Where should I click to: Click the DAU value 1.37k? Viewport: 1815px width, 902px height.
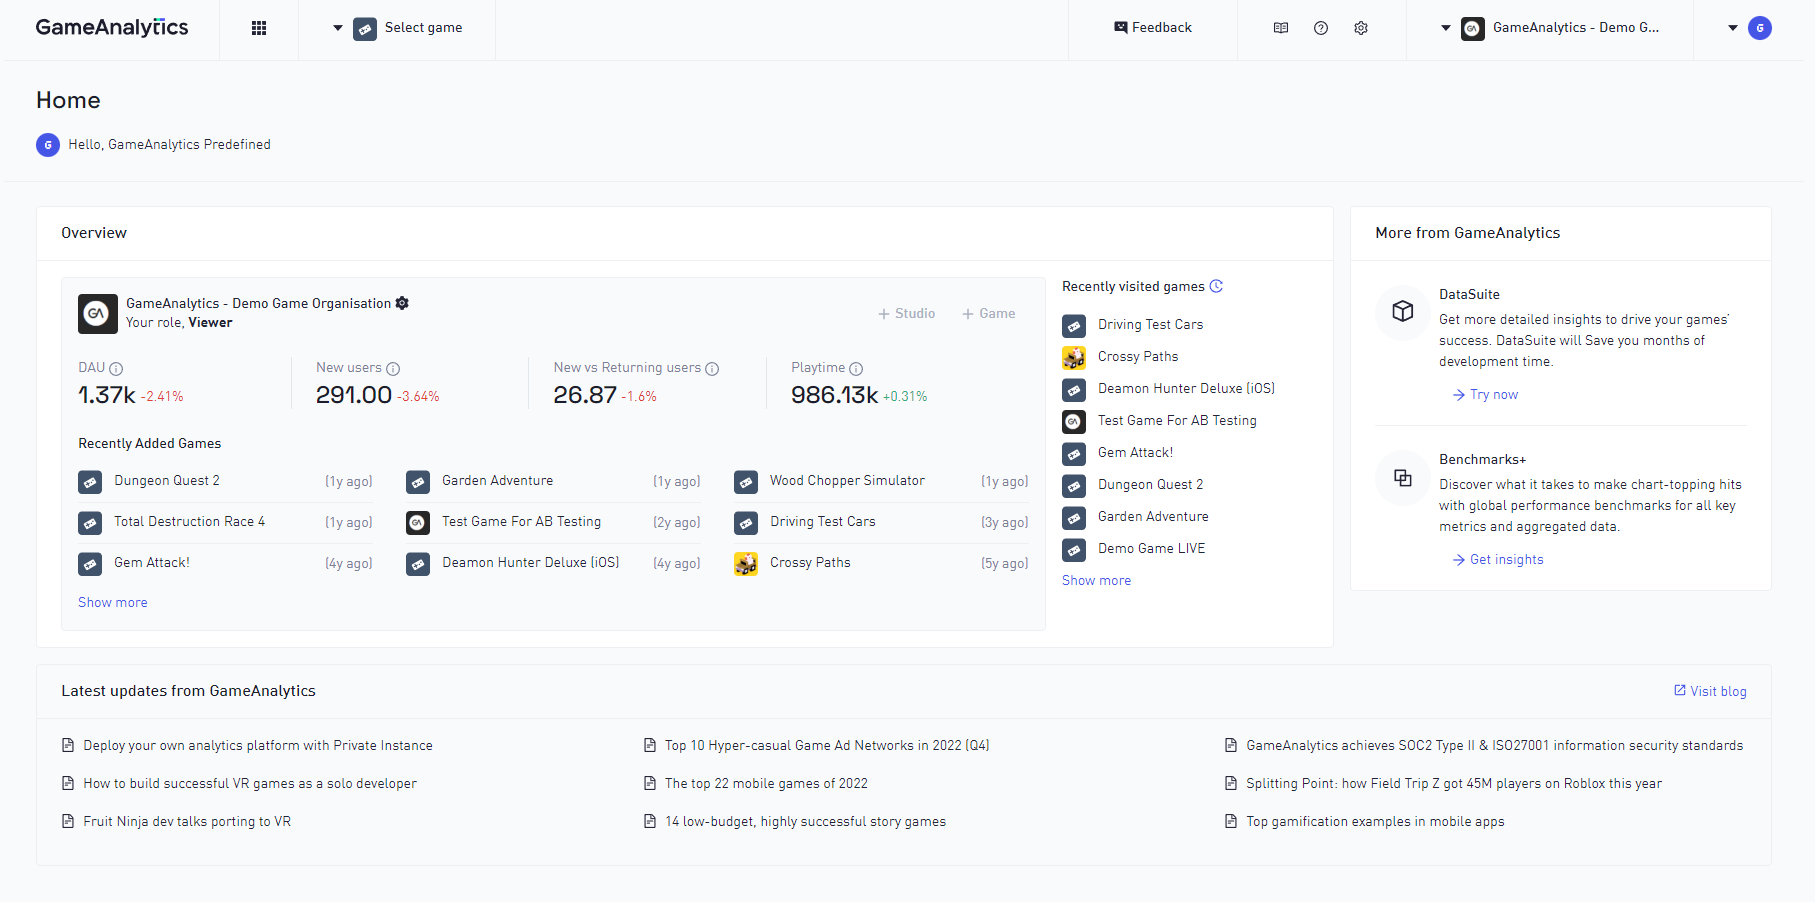pyautogui.click(x=107, y=395)
